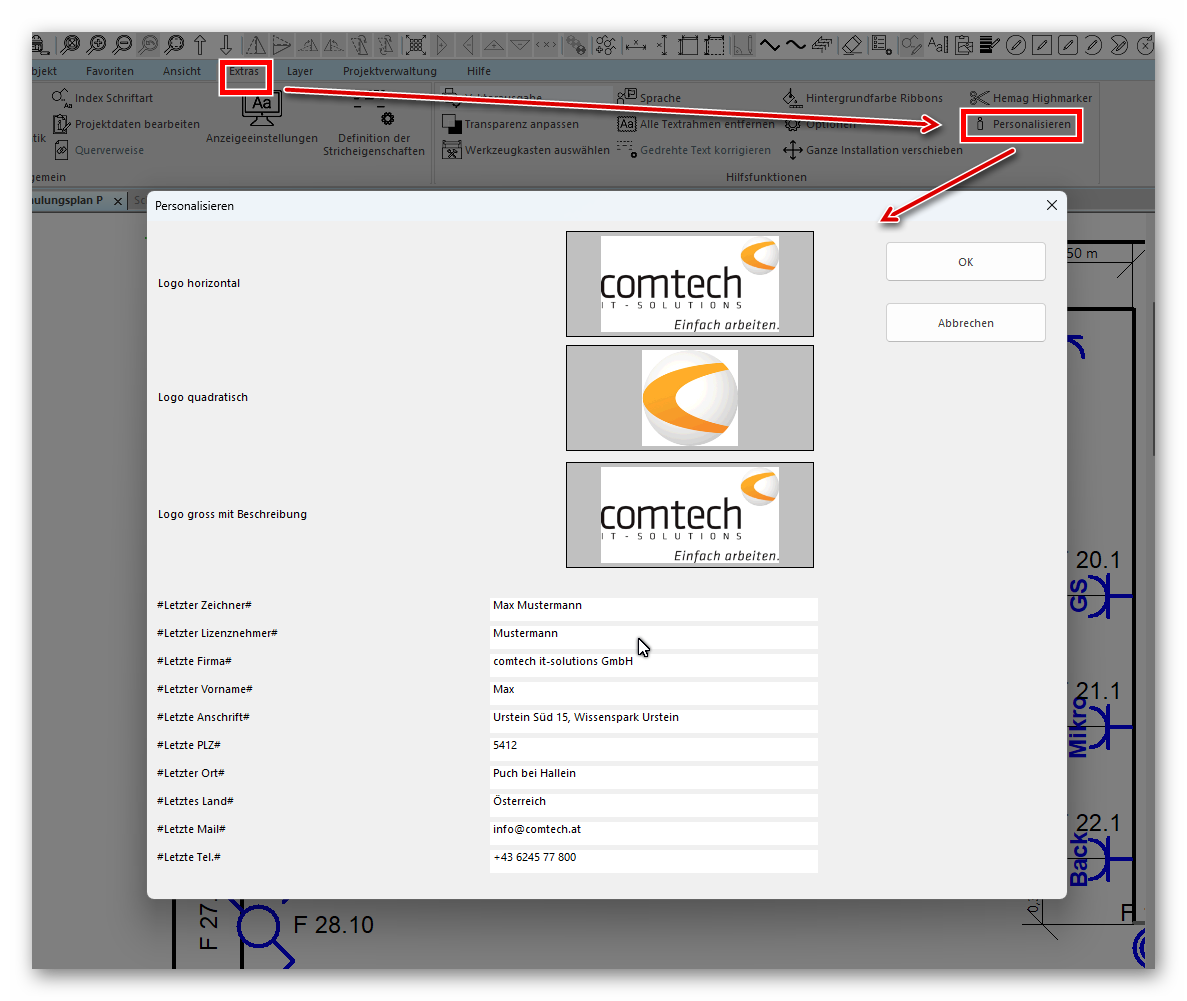1187x1001 pixels.
Task: Click Hemag Highmarker scissors tool
Action: (x=1030, y=98)
